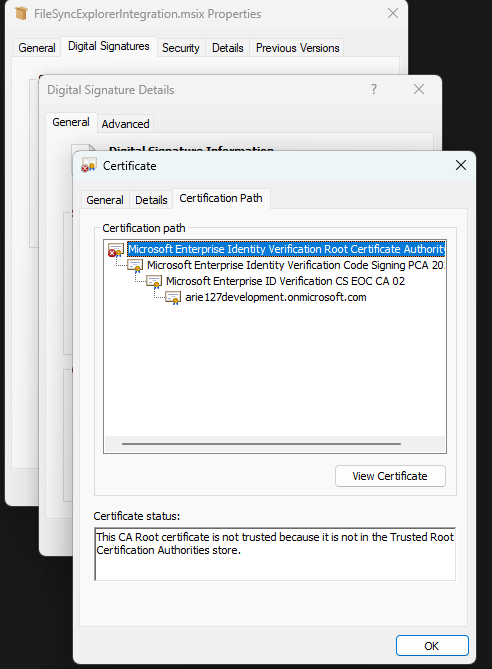The height and width of the screenshot is (669, 492).
Task: Click the Code Signing PCA certificate icon
Action: (135, 266)
